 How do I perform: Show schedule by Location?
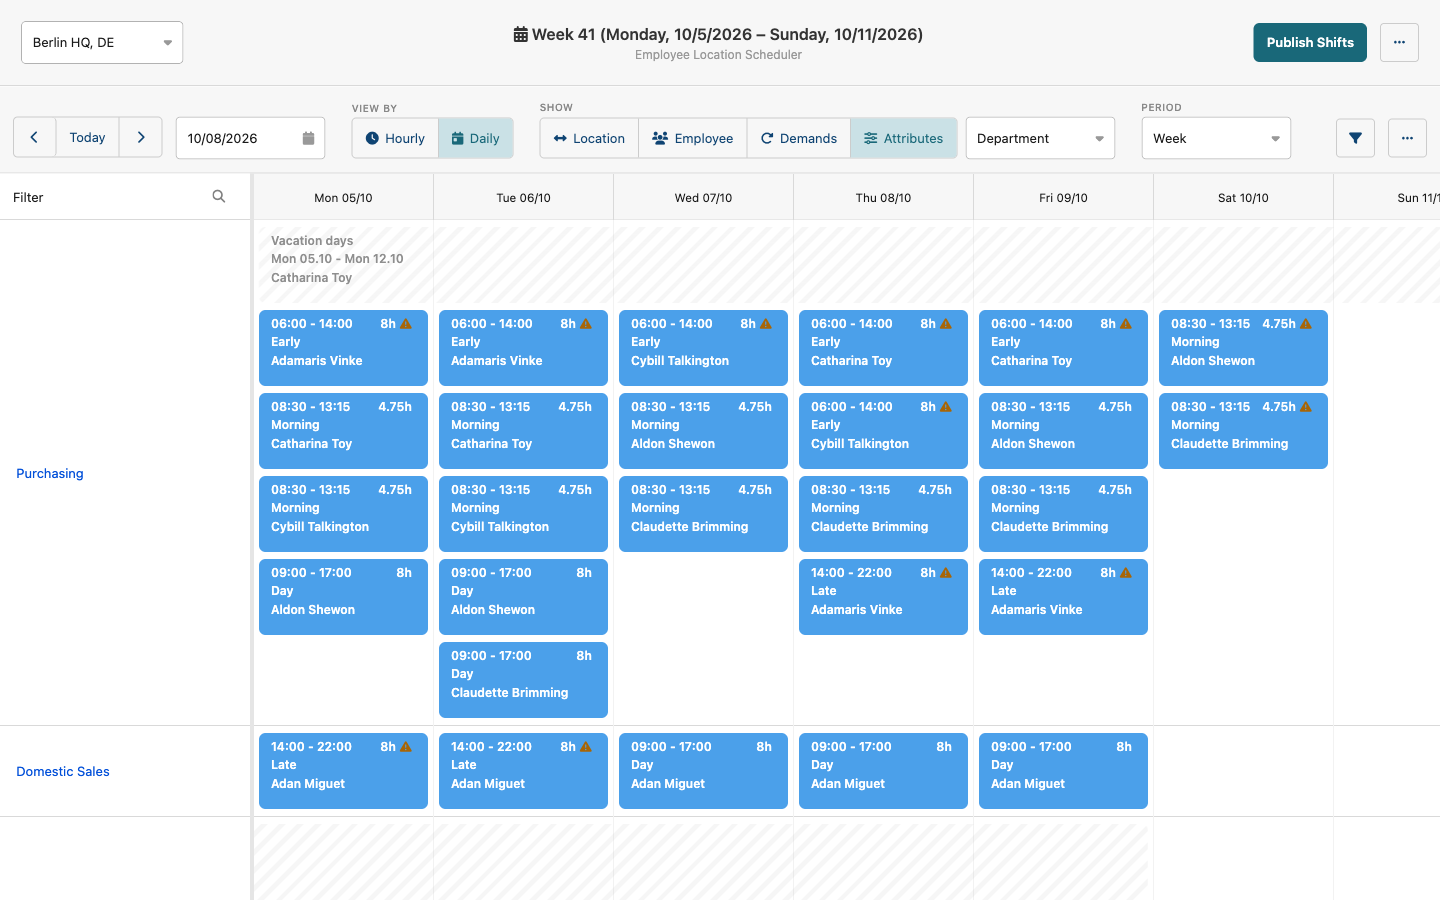click(590, 138)
